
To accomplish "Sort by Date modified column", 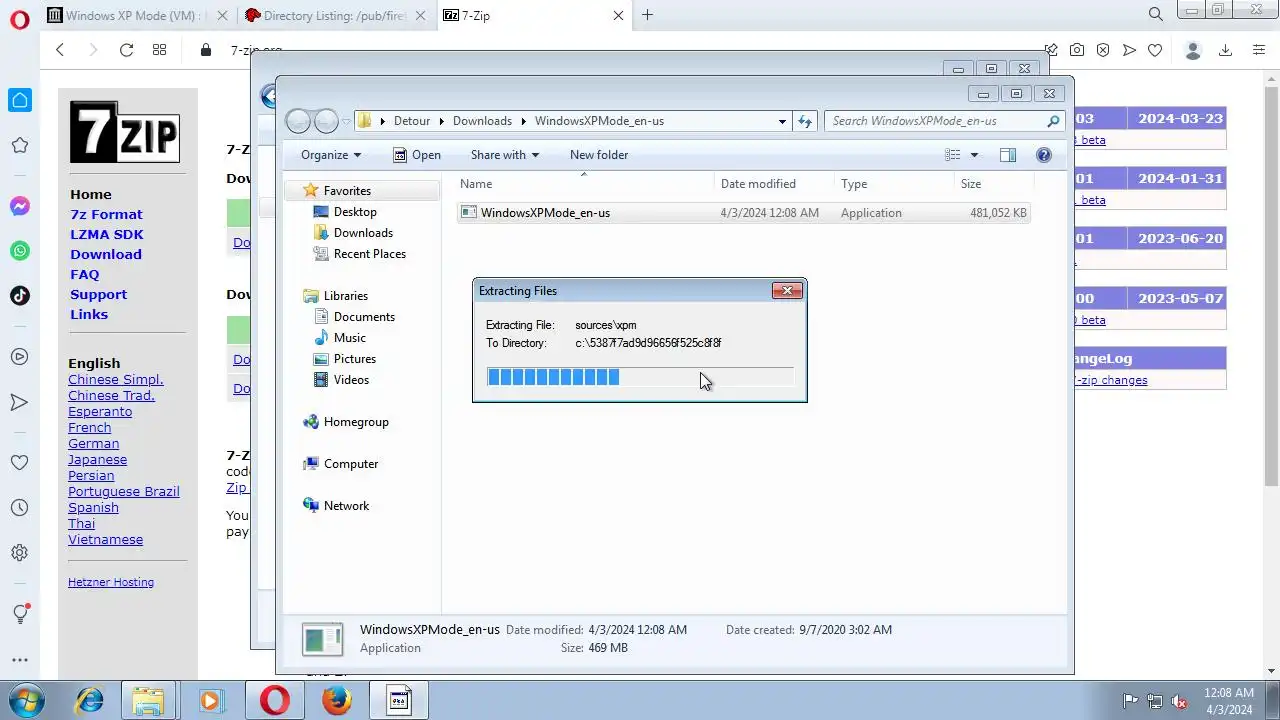I will (758, 184).
